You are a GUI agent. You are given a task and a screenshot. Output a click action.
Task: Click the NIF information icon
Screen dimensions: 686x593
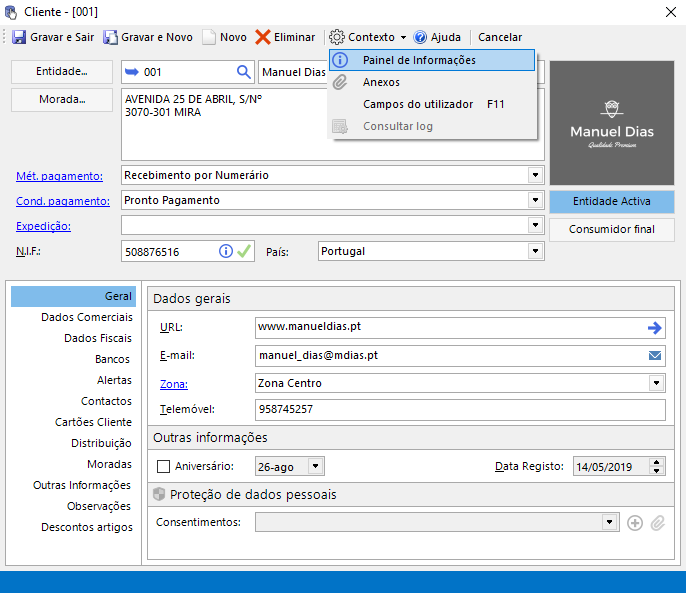pos(226,252)
